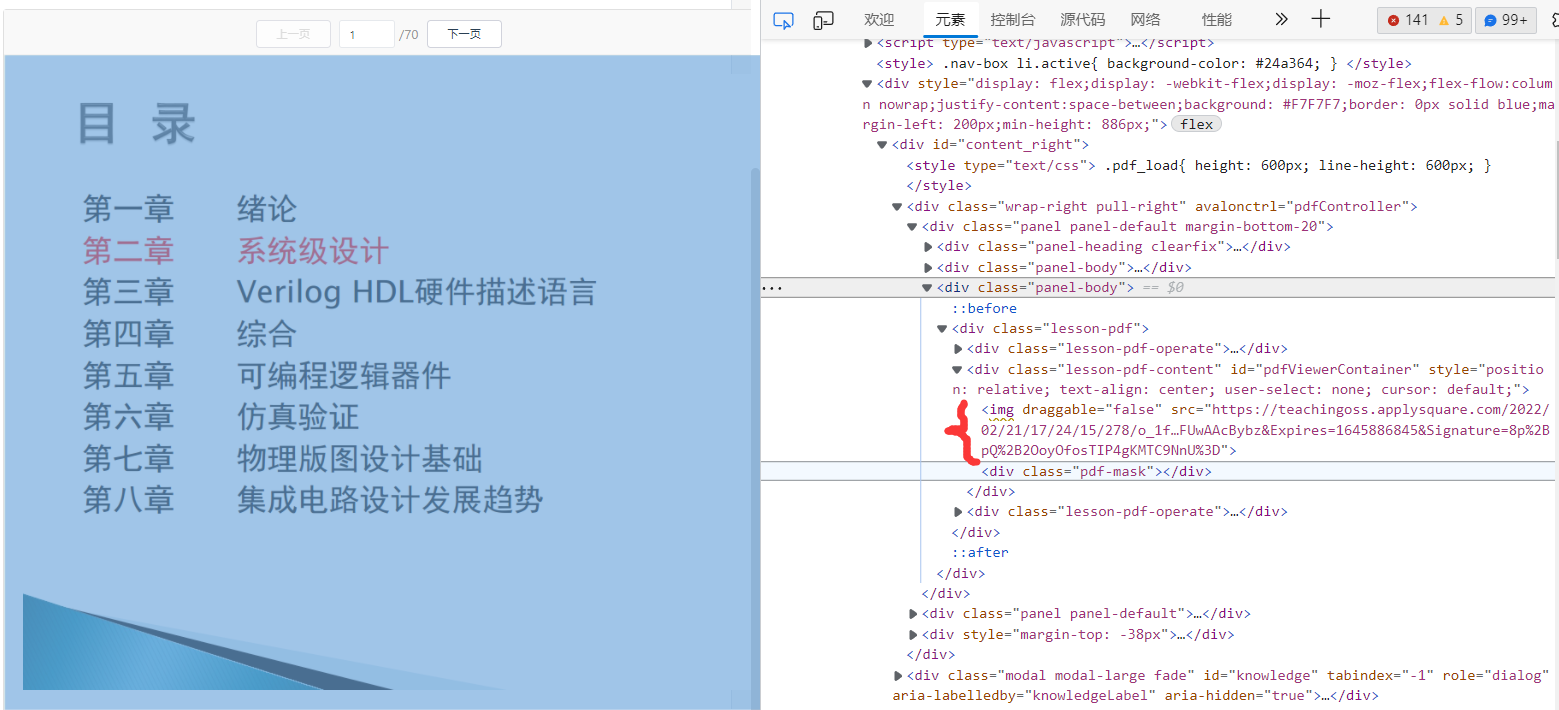Click 第一章 绪论 in slide
Image resolution: width=1559 pixels, height=710 pixels.
point(190,209)
